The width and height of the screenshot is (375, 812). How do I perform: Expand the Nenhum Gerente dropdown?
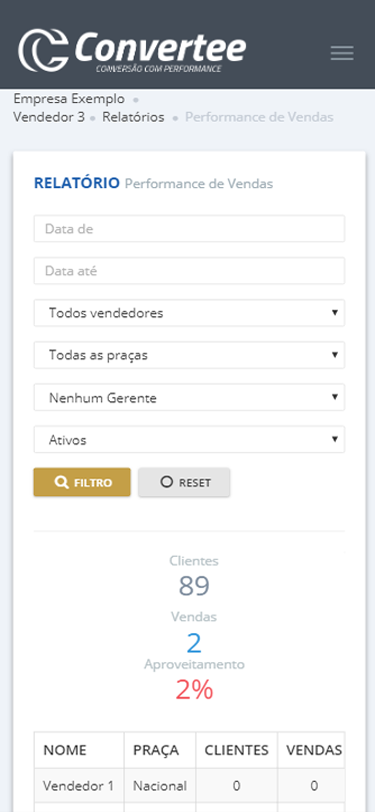189,397
